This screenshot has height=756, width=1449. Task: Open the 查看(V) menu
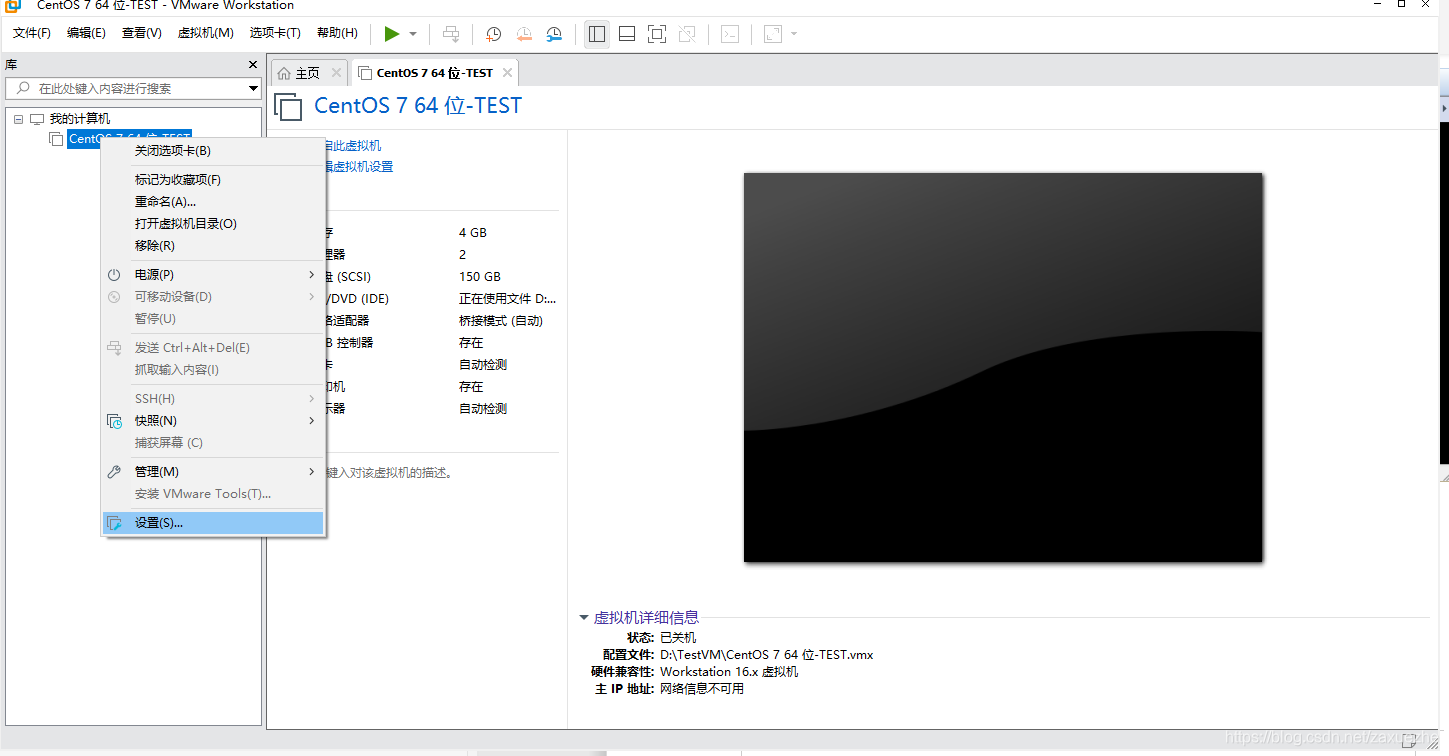point(141,33)
